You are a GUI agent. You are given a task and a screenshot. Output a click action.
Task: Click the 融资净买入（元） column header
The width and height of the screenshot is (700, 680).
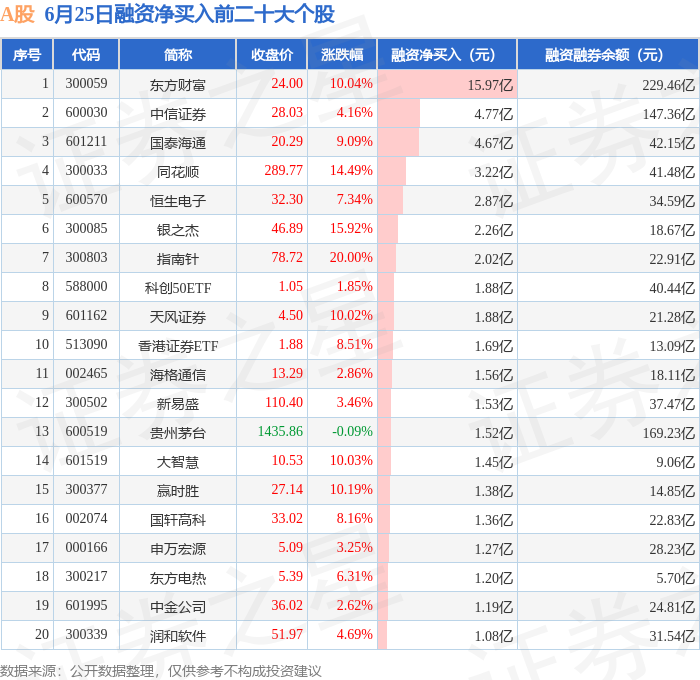coord(447,54)
